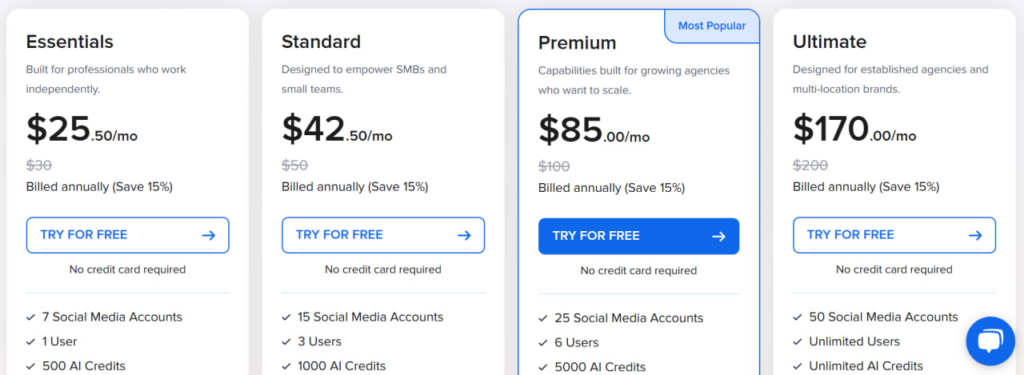1024x375 pixels.
Task: Start Ultimate plan with Try For Free
Action: tap(894, 235)
